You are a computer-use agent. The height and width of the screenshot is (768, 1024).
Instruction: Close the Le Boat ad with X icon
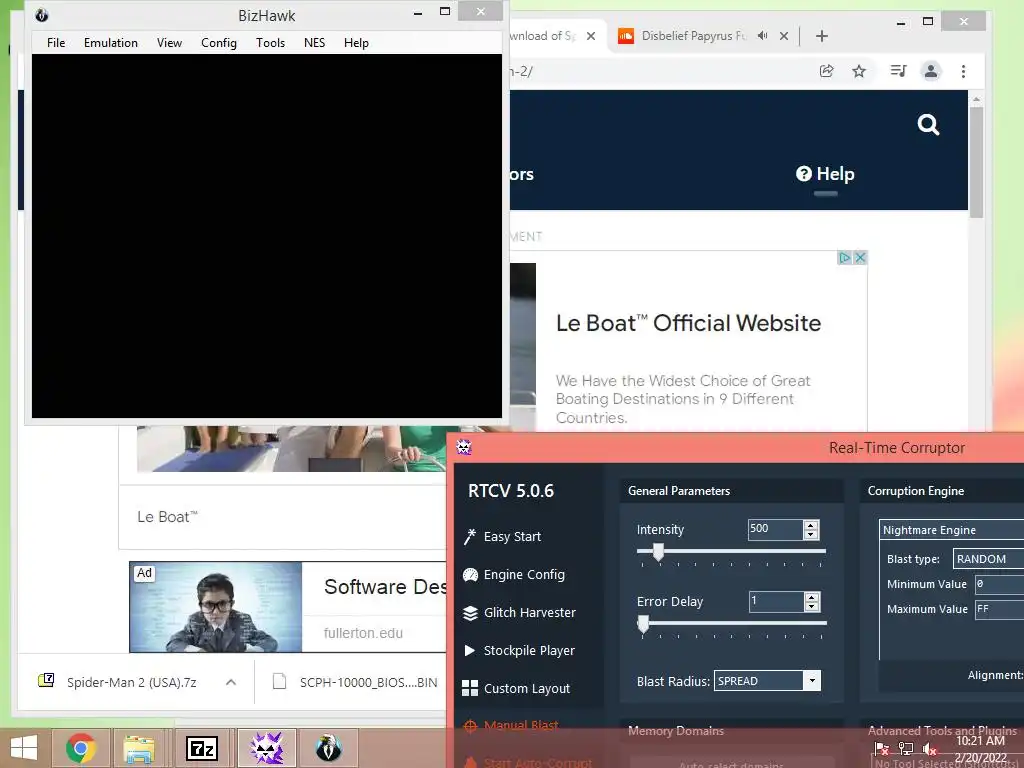(860, 257)
